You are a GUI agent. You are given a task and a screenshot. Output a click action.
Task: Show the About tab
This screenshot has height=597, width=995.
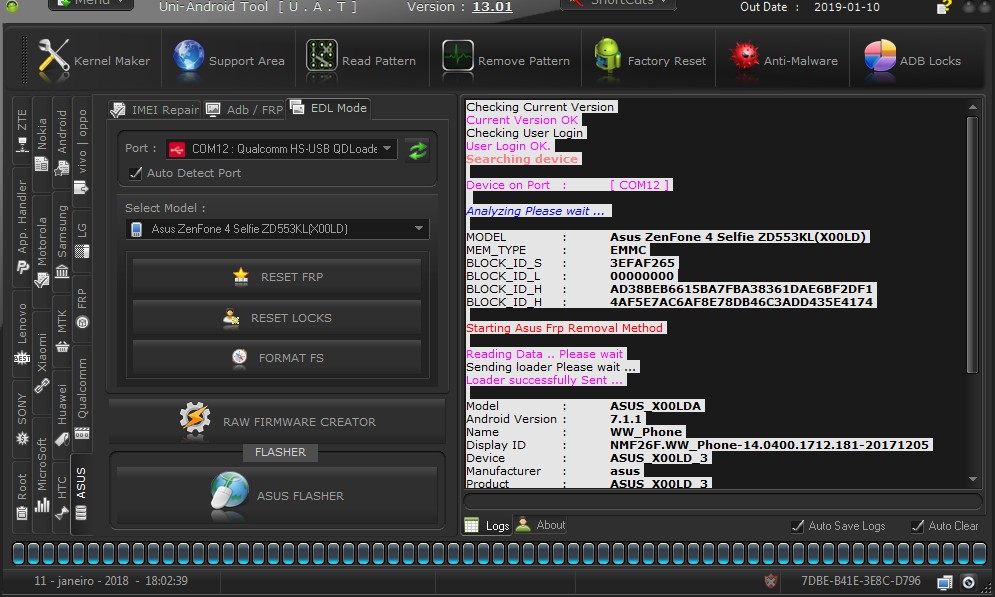tap(541, 525)
